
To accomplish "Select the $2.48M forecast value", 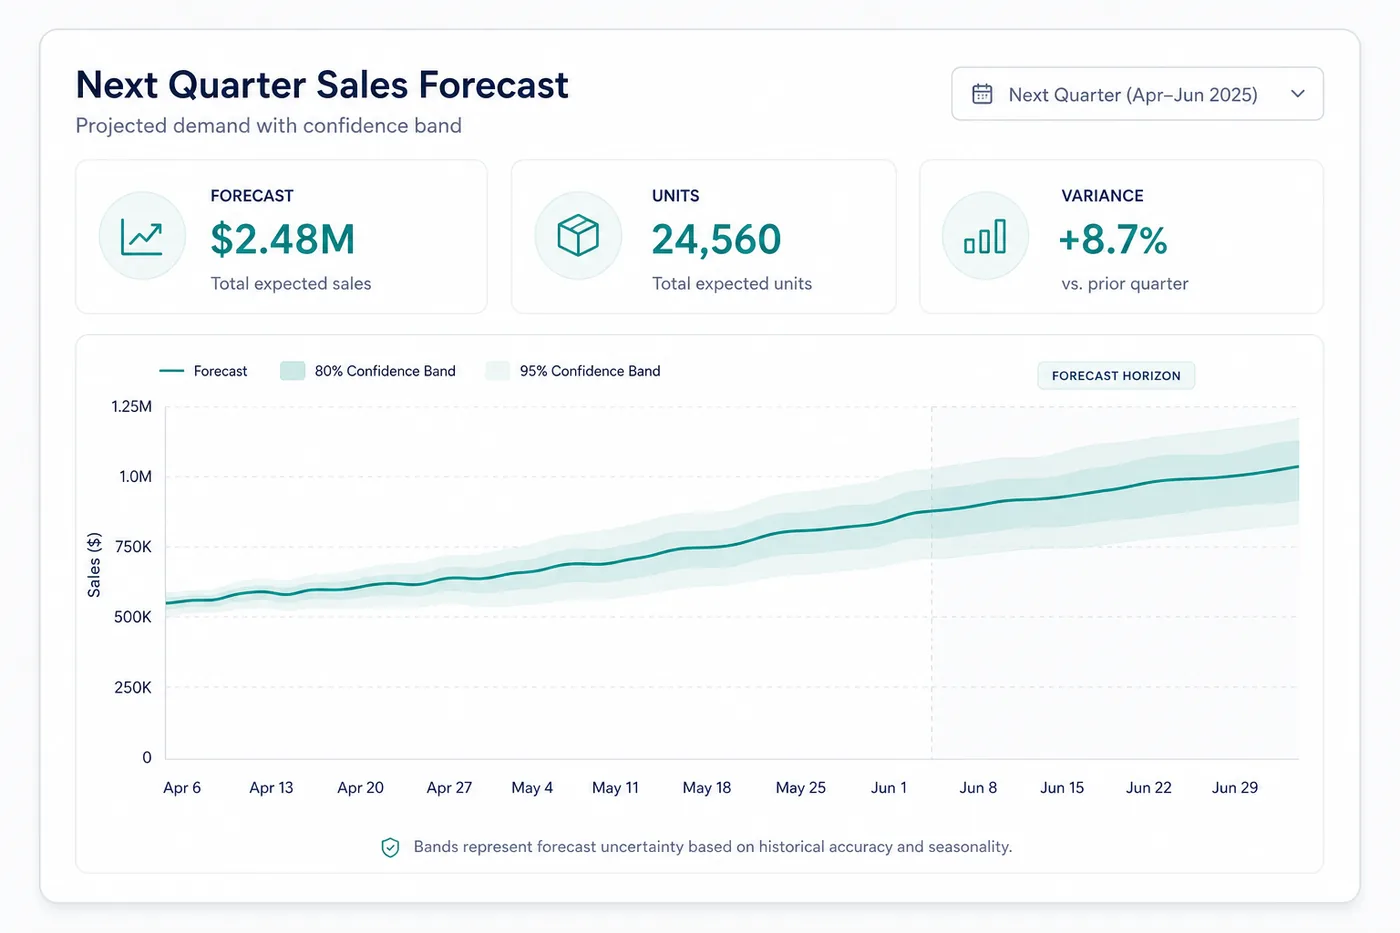I will (283, 240).
